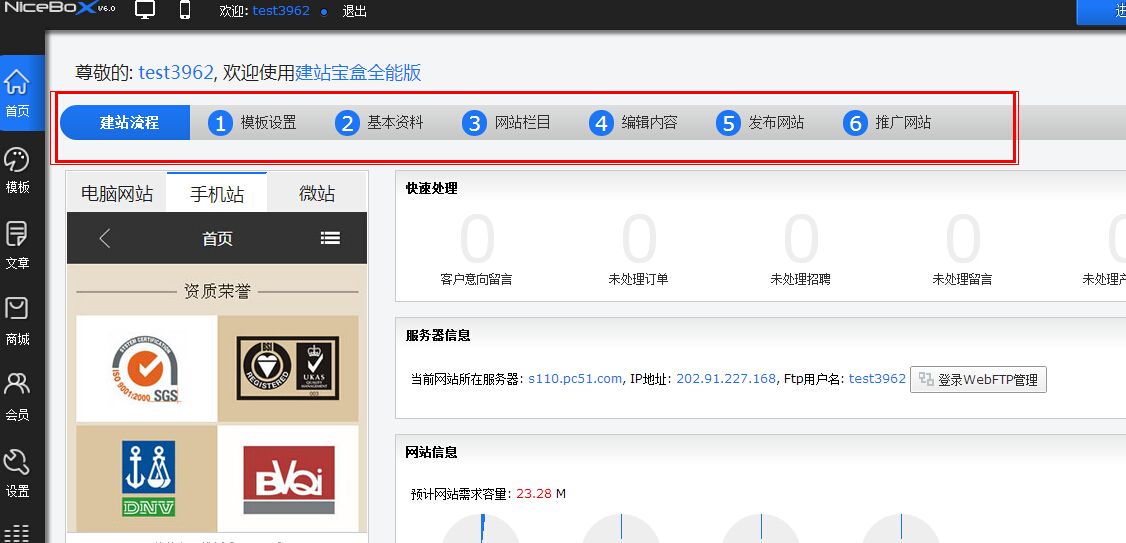Open the Templates (模板) sidebar icon
The image size is (1126, 543).
pos(18,169)
